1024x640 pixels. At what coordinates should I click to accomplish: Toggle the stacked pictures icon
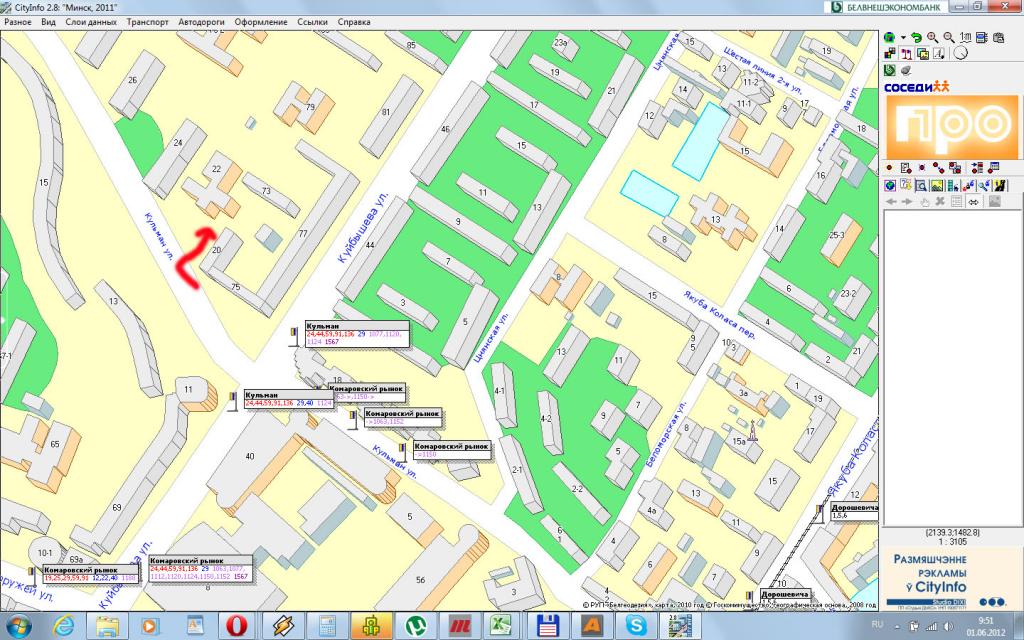click(x=922, y=54)
